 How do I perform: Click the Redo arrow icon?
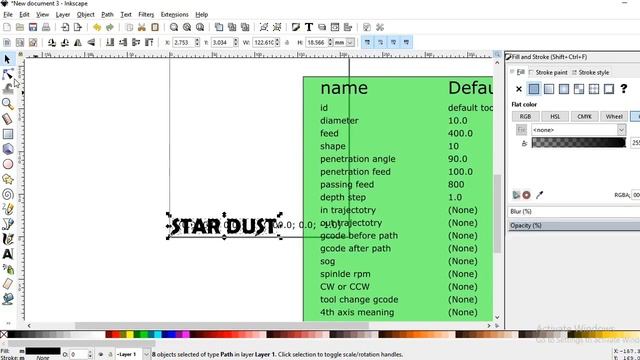110,27
